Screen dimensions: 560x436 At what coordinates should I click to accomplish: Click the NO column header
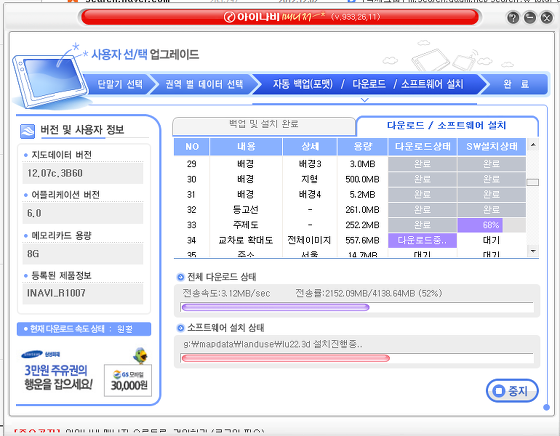point(192,147)
